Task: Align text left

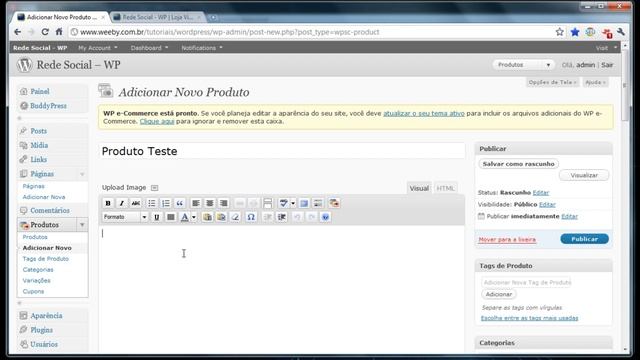Action: [x=196, y=203]
